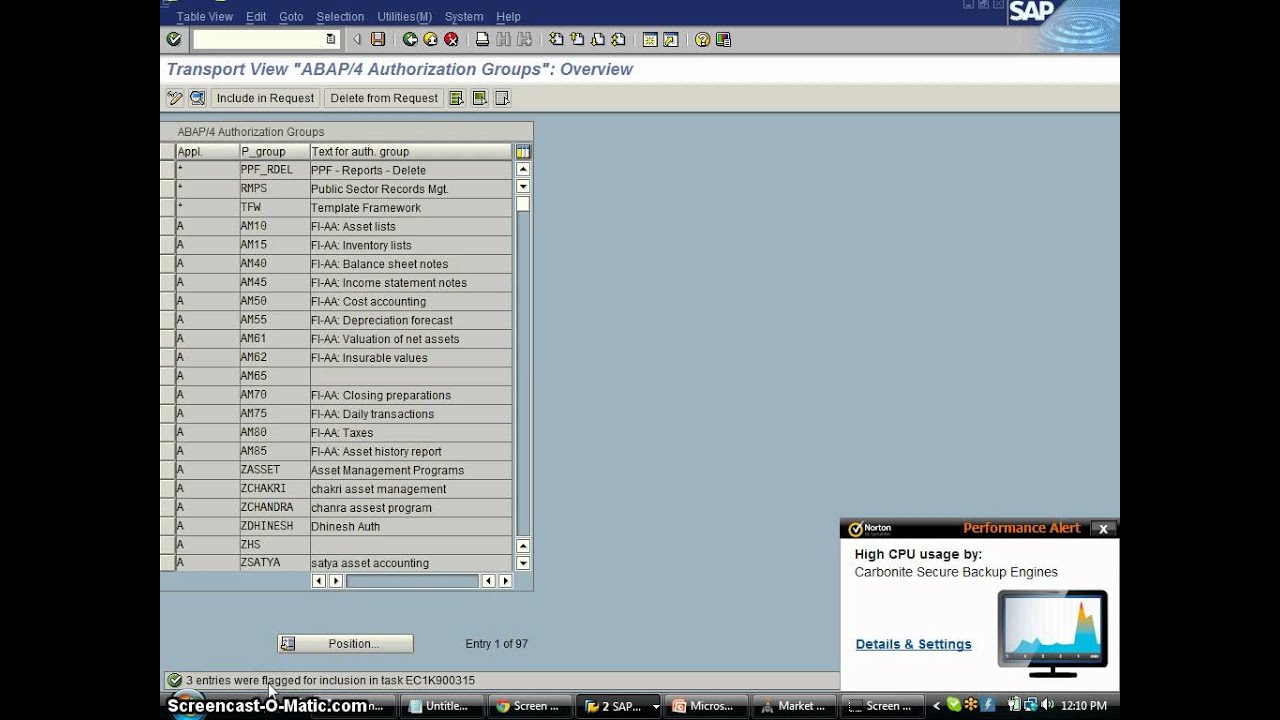Click the row selector for PPF_RDEL
The width and height of the screenshot is (1280, 720).
coord(167,170)
